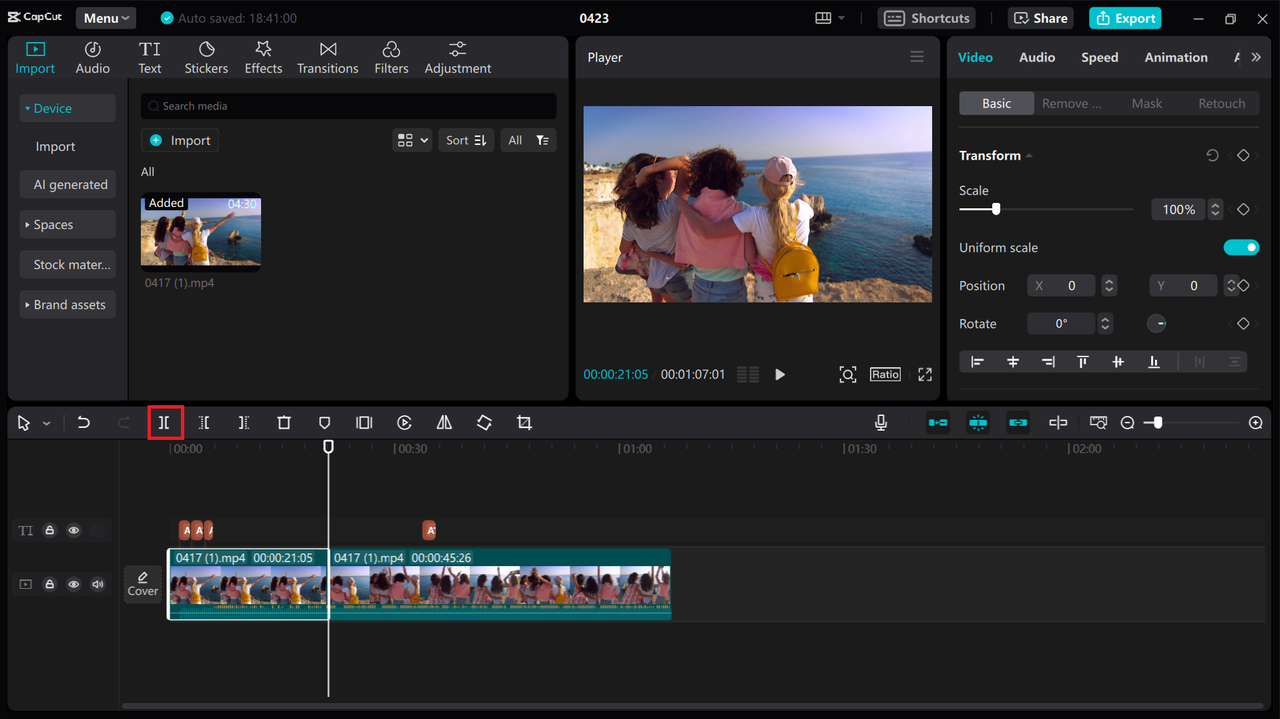This screenshot has height=719, width=1280.
Task: Click the Reverse playback icon
Action: coord(404,423)
